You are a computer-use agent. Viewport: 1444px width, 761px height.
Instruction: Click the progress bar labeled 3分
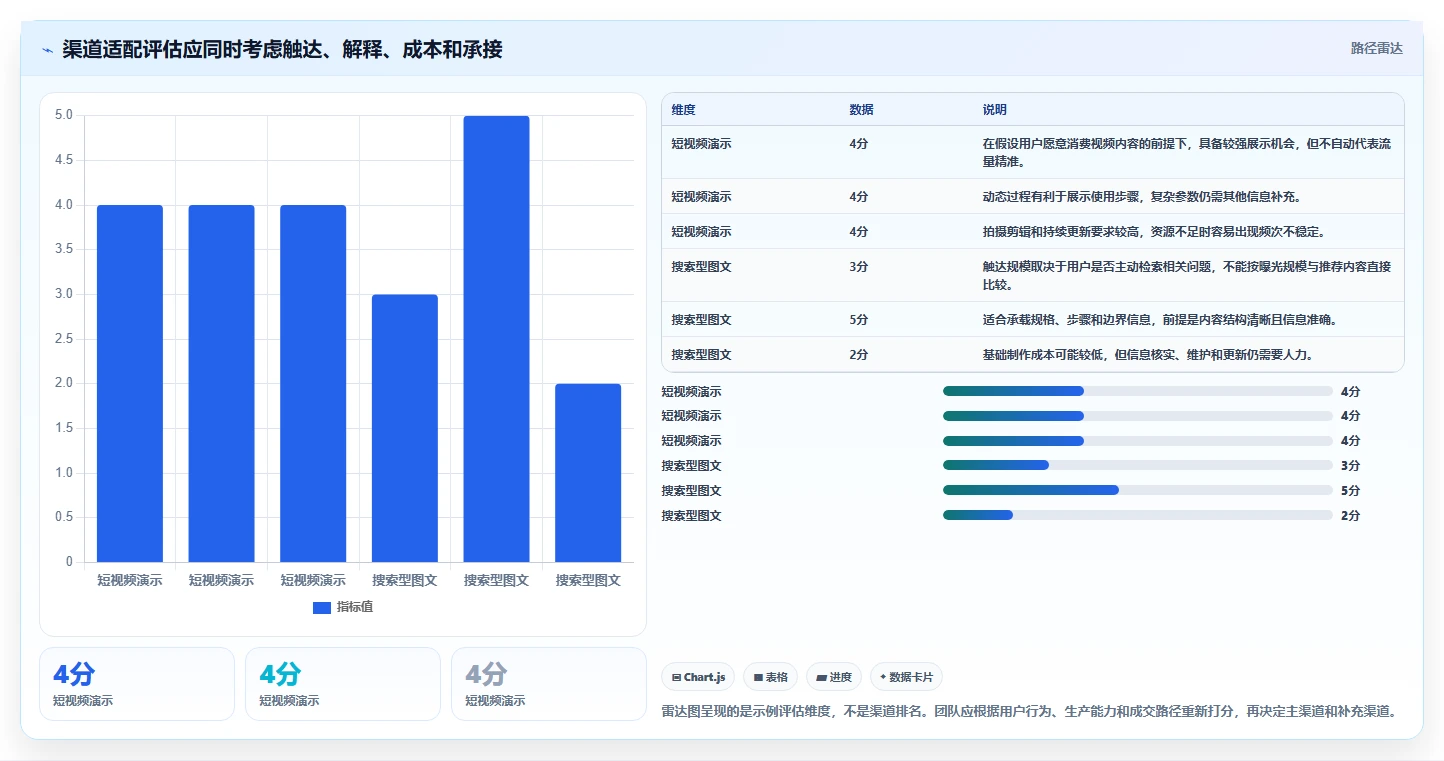point(1138,465)
